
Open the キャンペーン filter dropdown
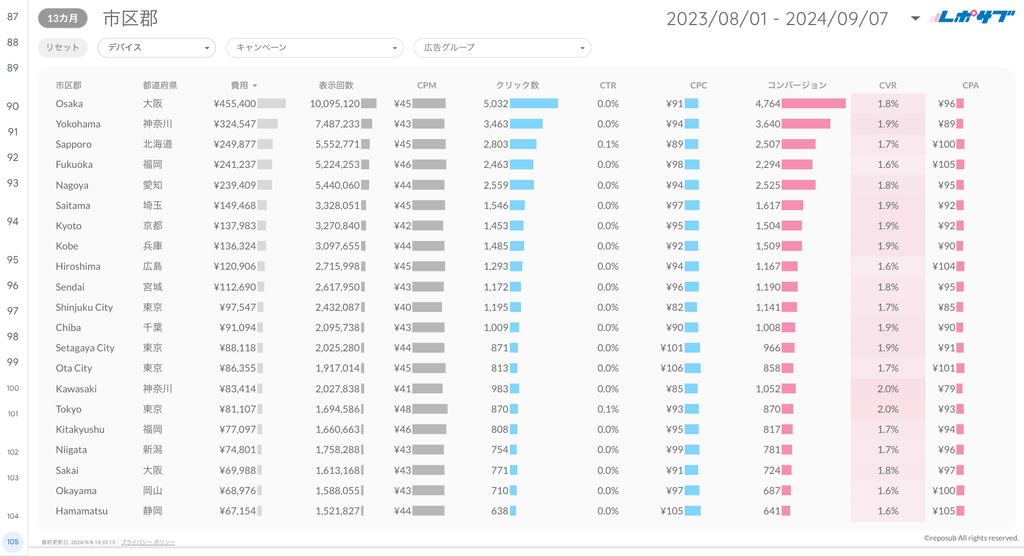(x=313, y=48)
